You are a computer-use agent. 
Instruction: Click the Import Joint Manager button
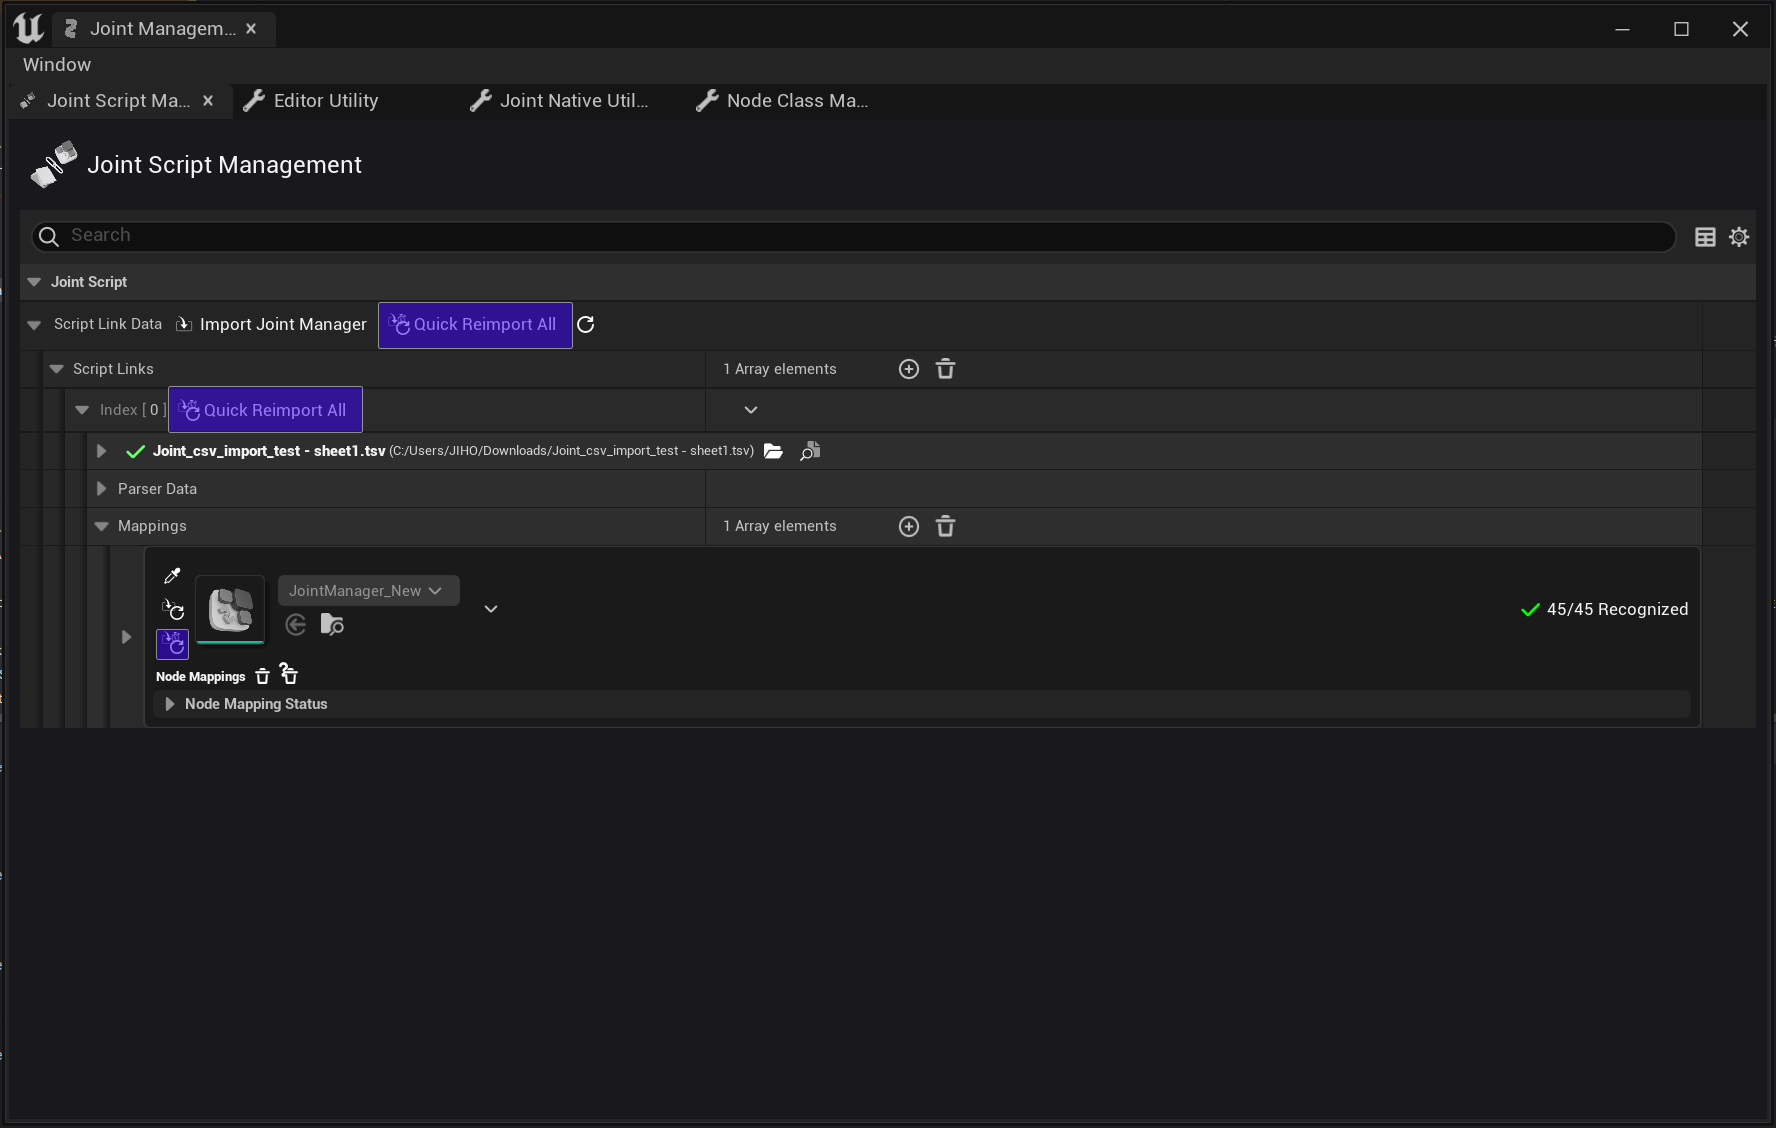click(272, 325)
